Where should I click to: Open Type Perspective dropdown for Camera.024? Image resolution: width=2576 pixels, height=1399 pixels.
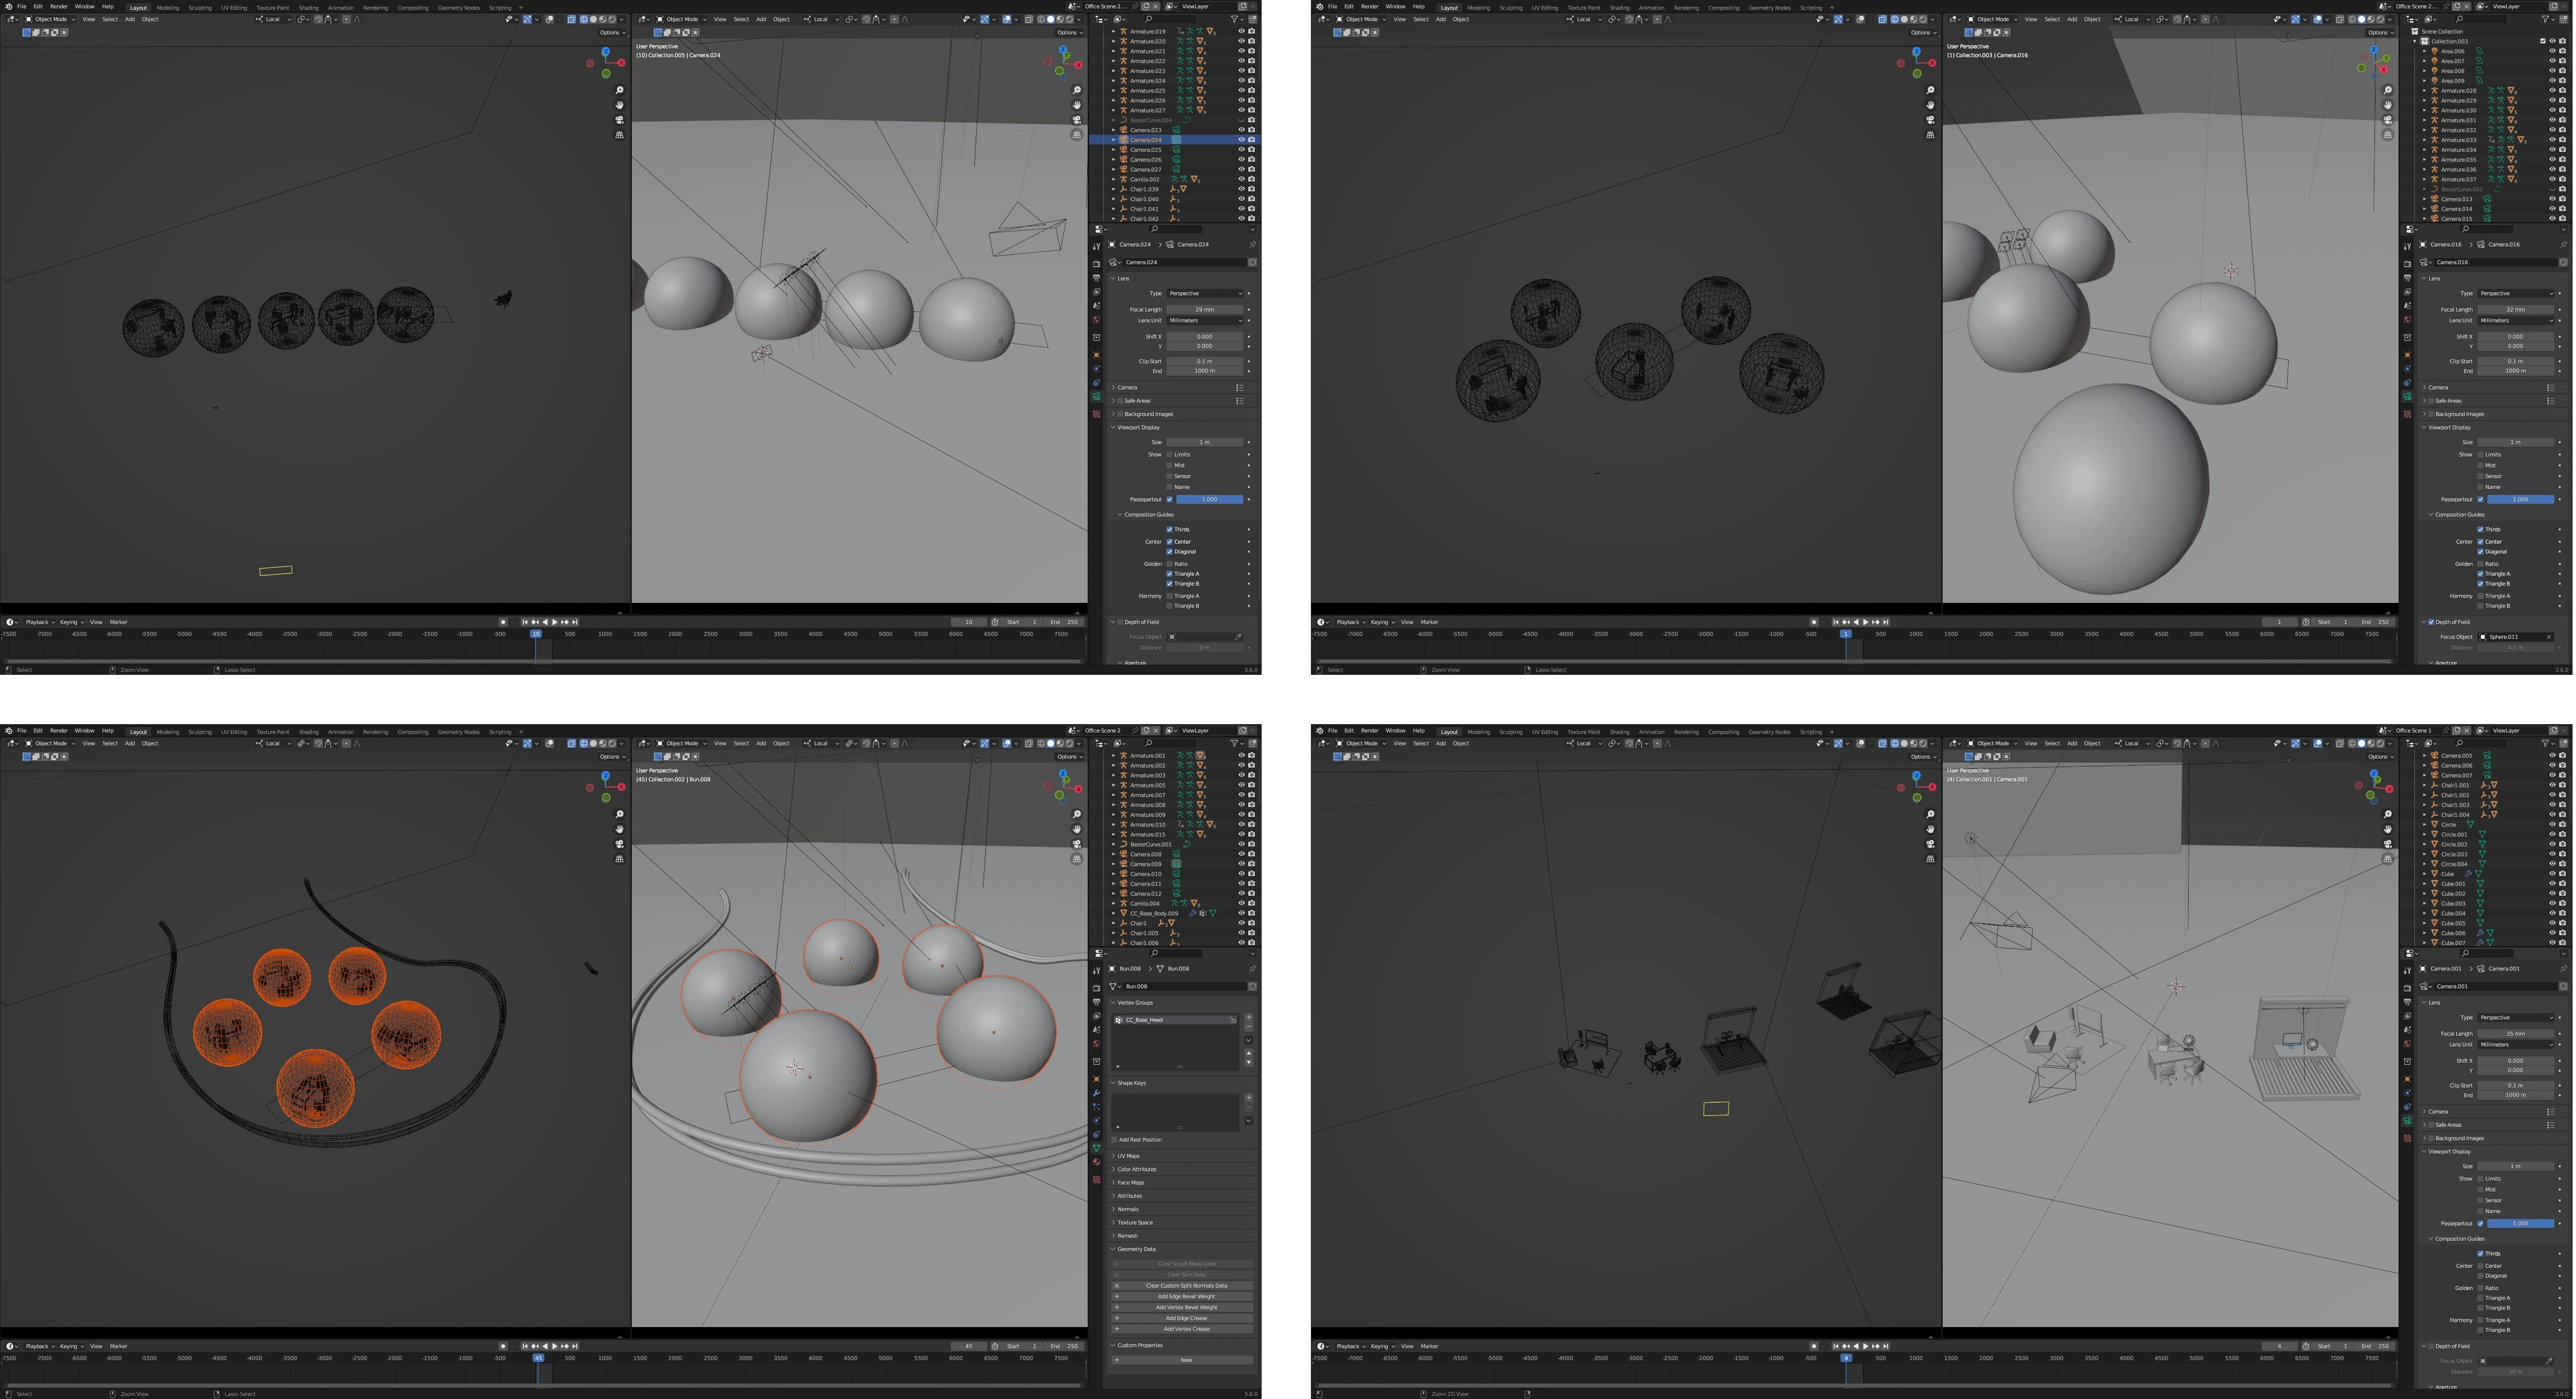pyautogui.click(x=1205, y=293)
